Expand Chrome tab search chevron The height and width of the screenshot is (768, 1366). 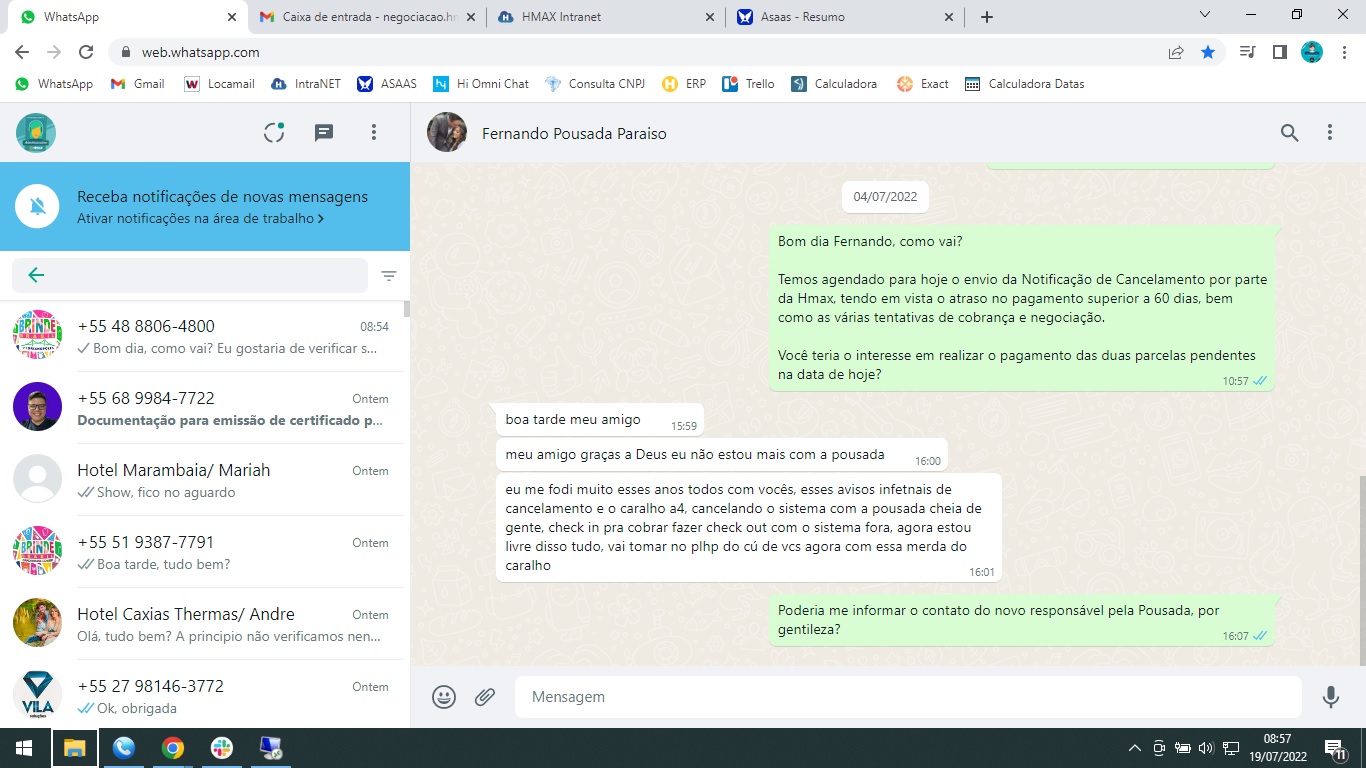[1205, 16]
